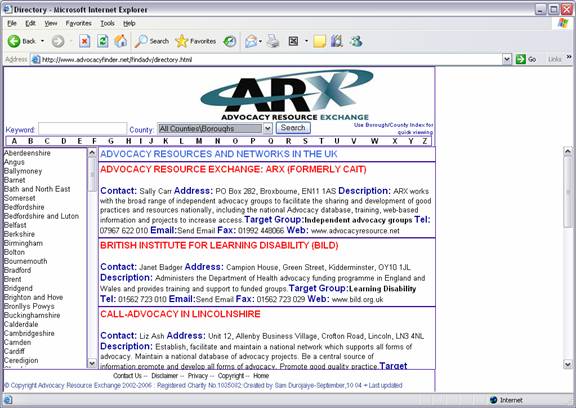
Task: Expand the Back button history arrow
Action: point(43,41)
